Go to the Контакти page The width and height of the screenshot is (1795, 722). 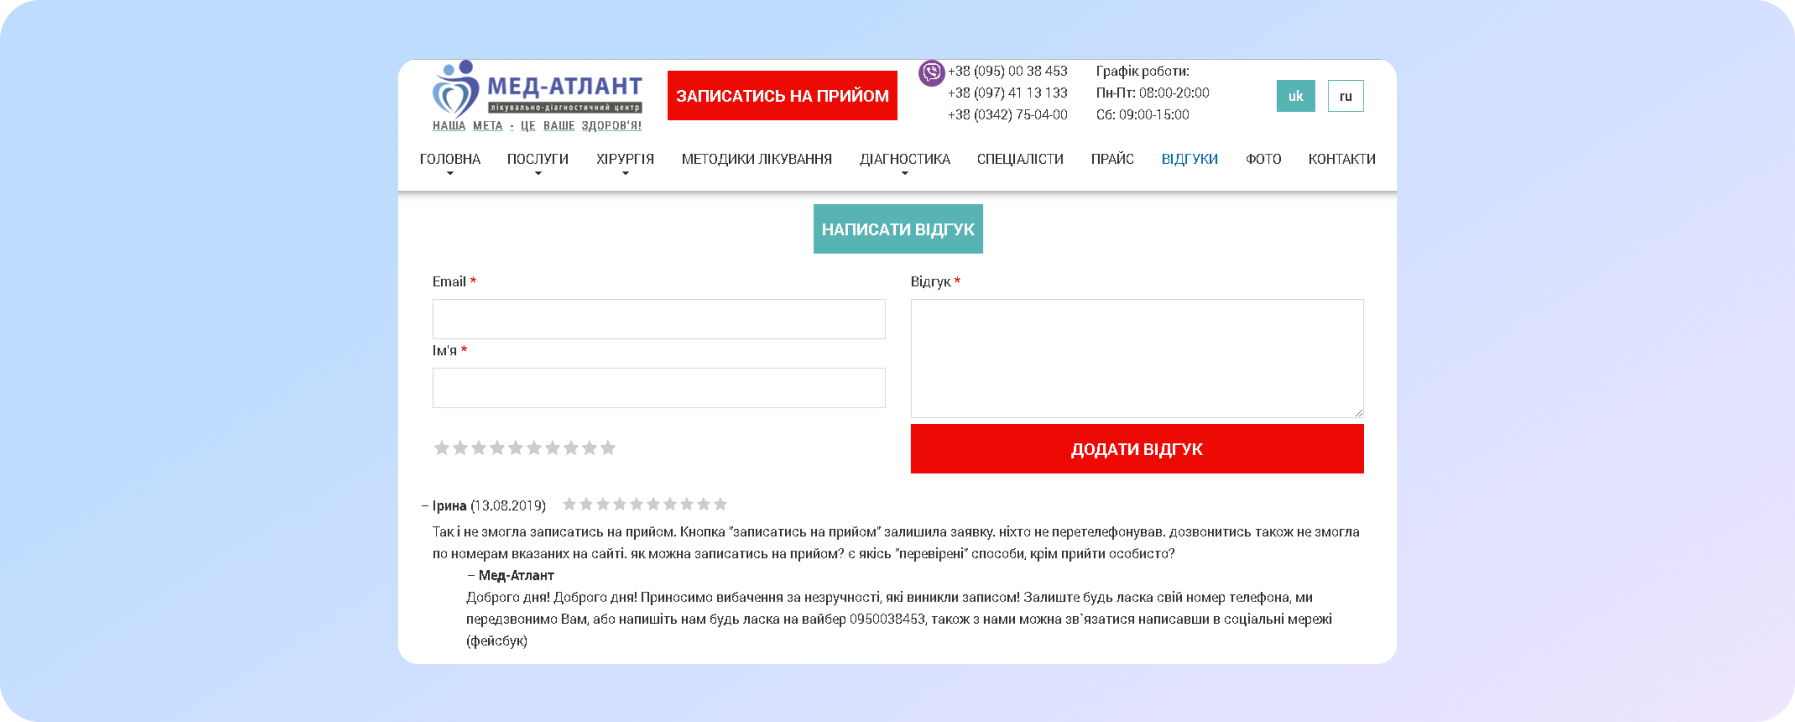(1342, 159)
